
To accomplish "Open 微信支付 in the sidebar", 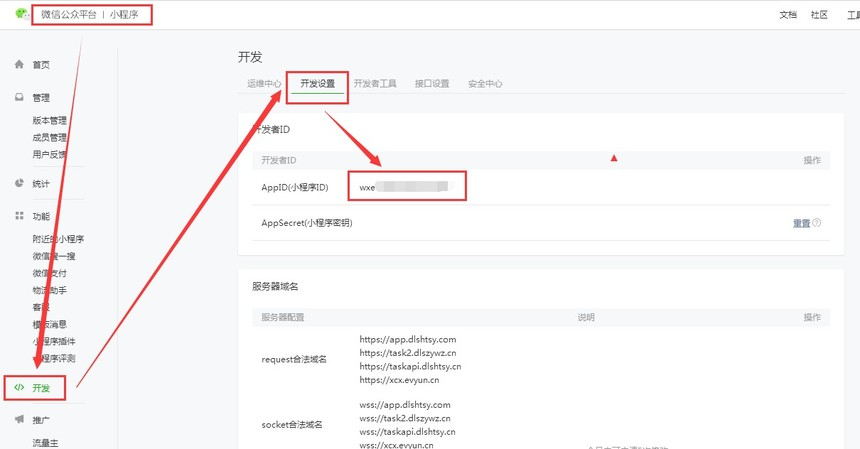I will tap(50, 273).
